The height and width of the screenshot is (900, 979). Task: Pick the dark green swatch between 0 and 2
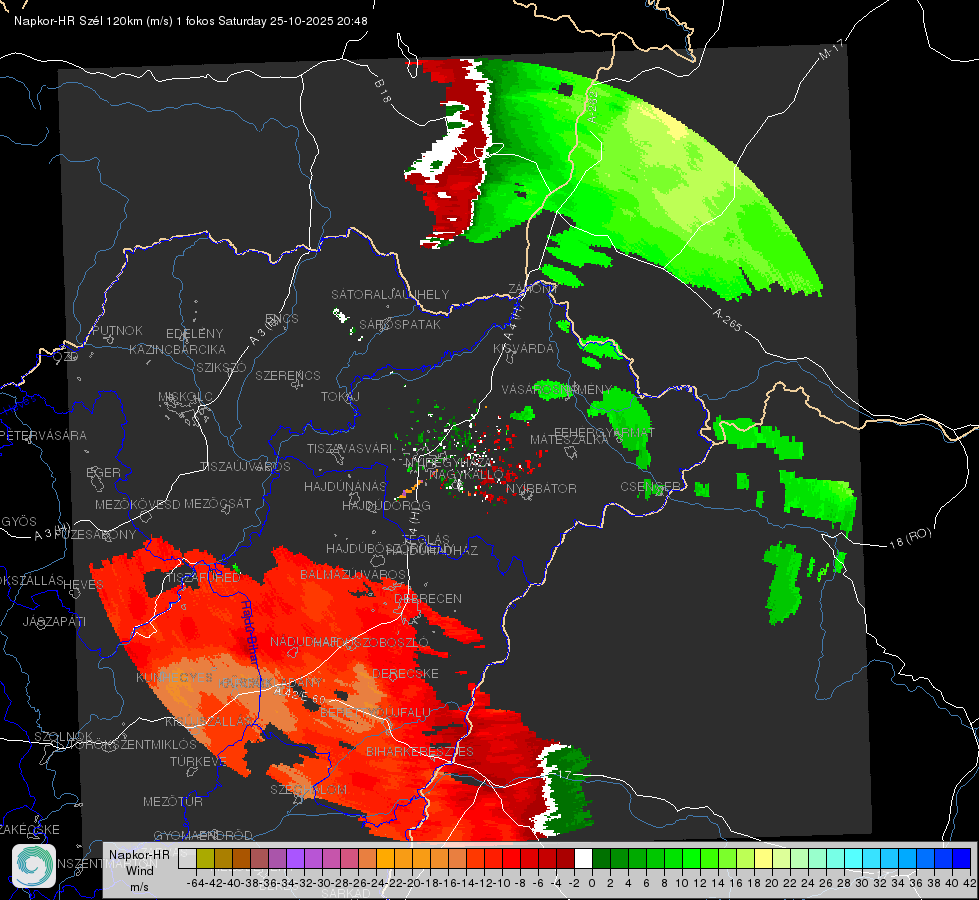(601, 859)
